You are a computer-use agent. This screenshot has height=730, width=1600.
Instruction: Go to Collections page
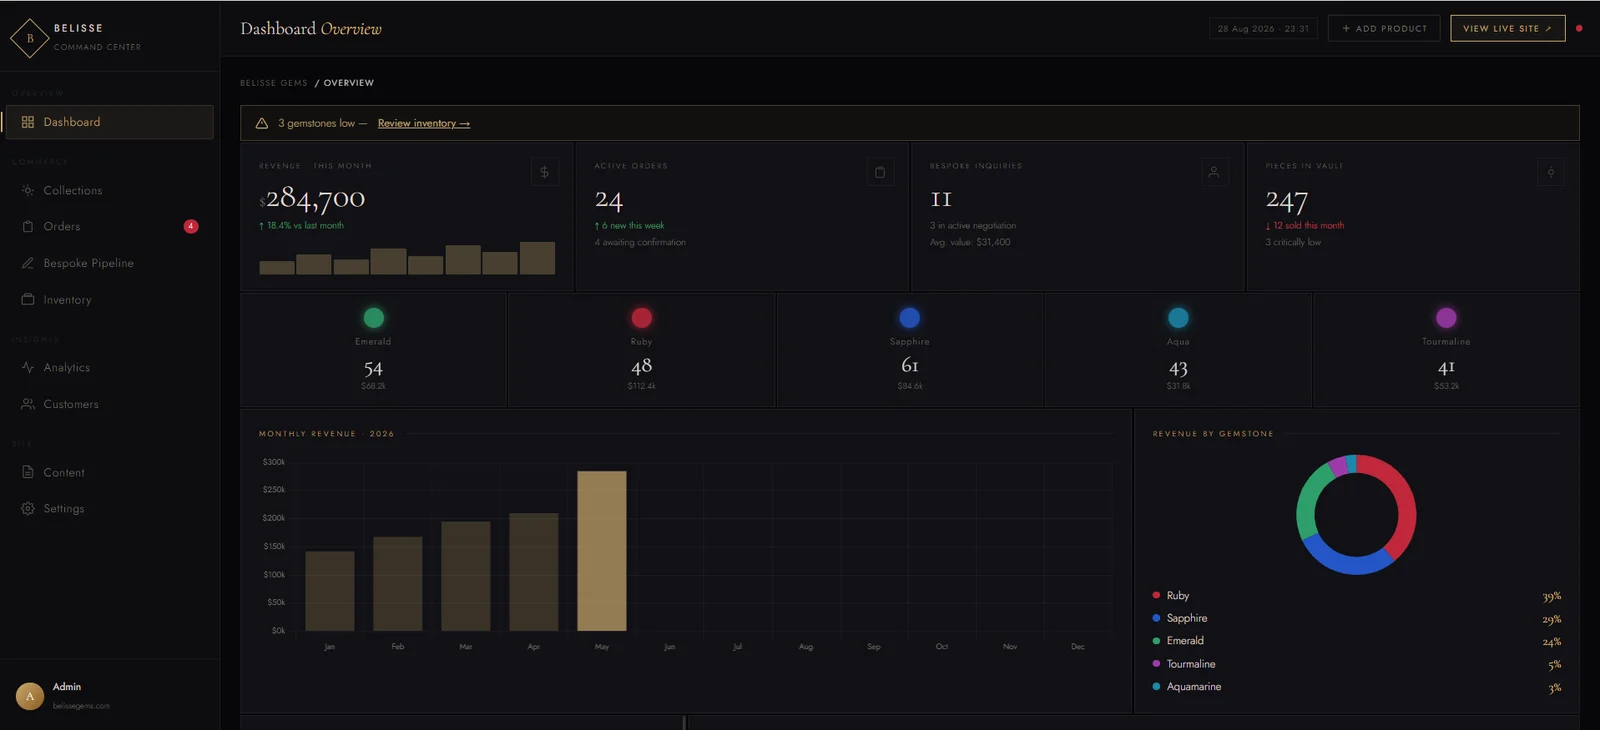pyautogui.click(x=109, y=190)
